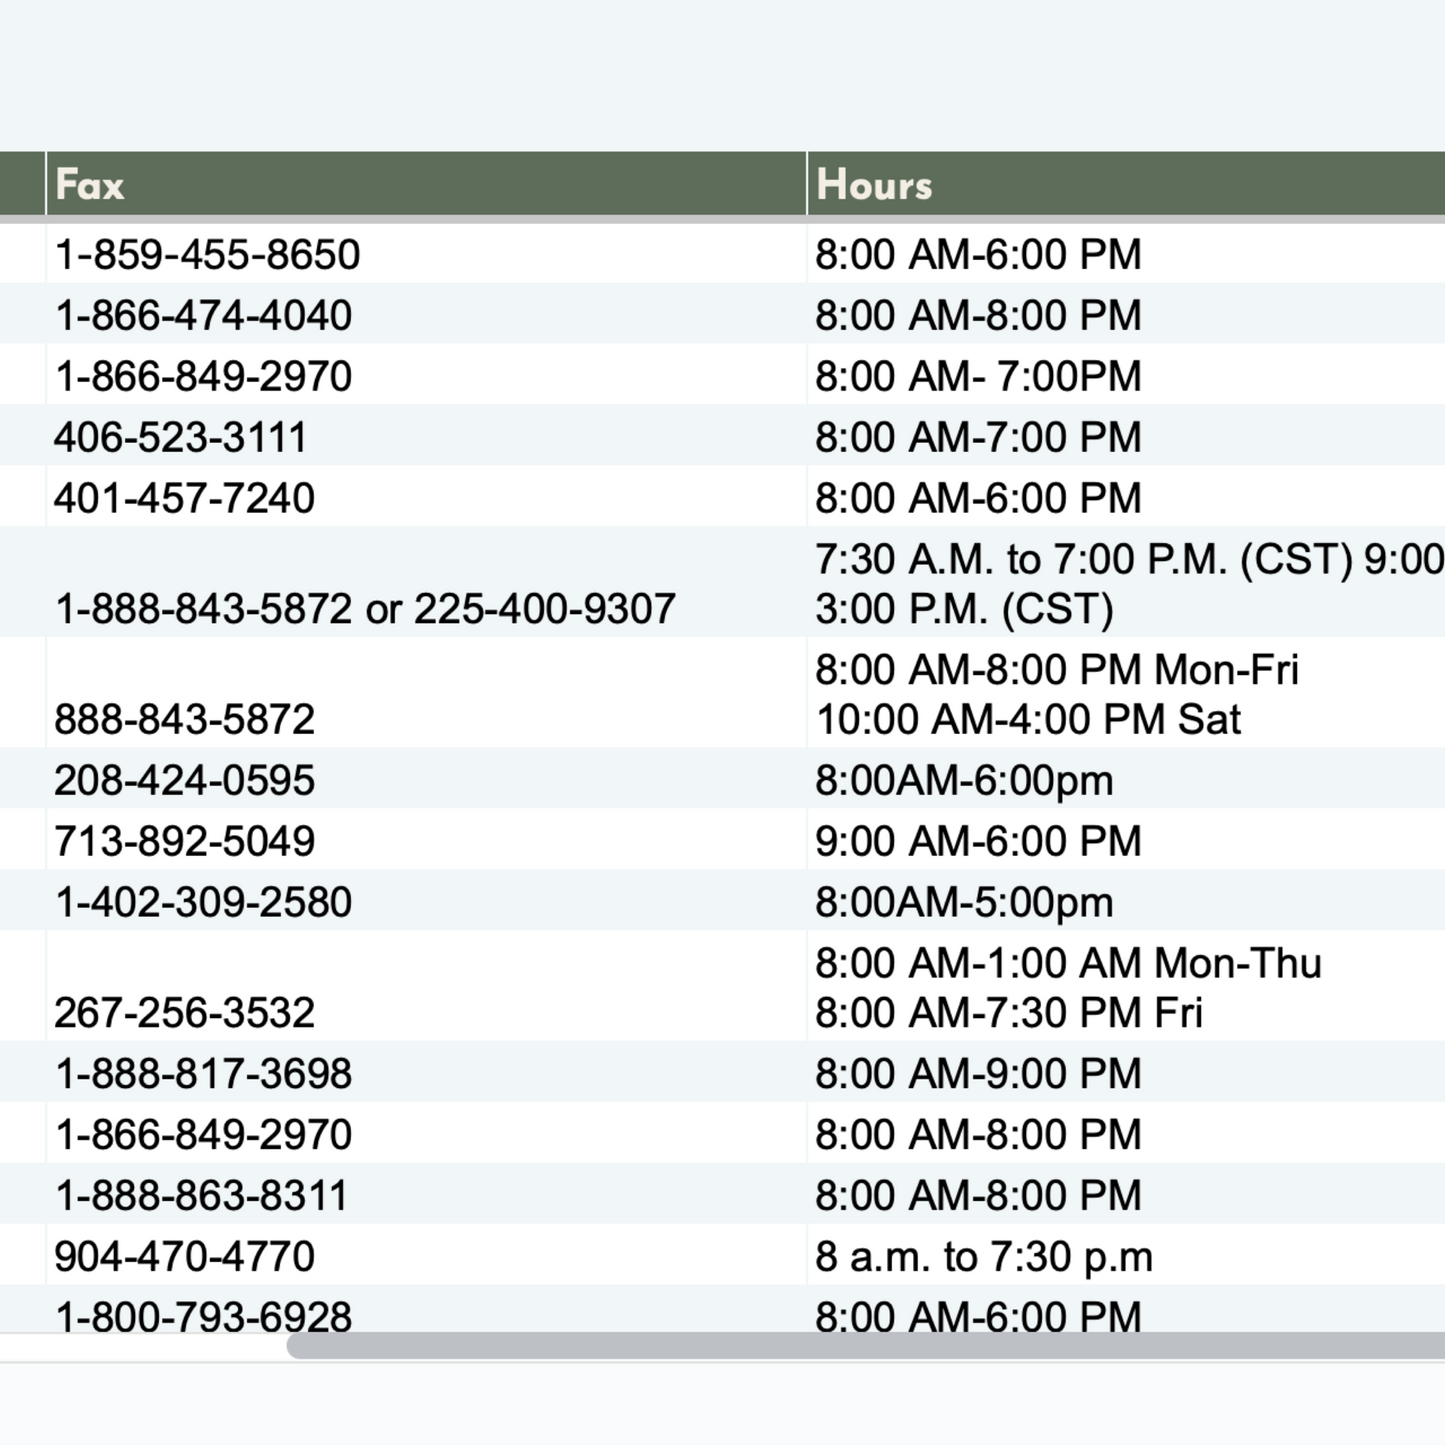Select the fax cell 1-888-863-8311
1445x1445 pixels.
[201, 1196]
